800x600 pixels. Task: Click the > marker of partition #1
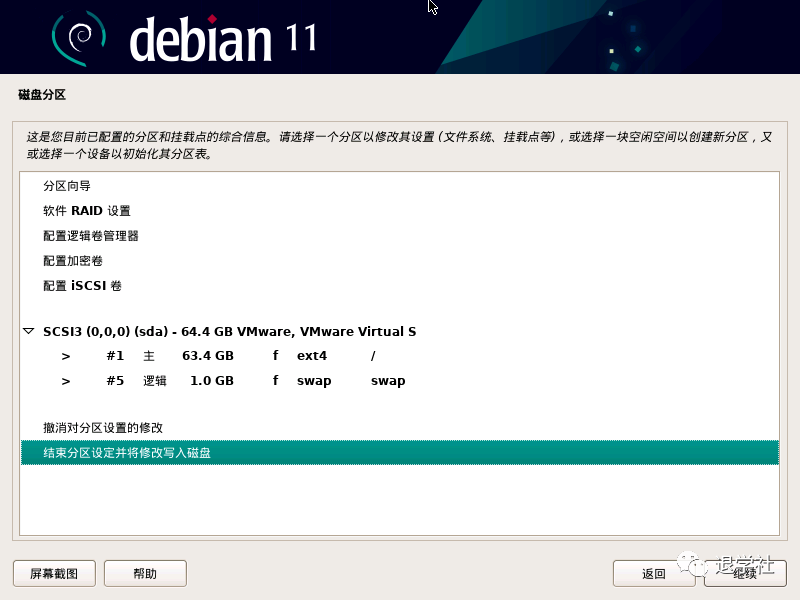(x=66, y=356)
